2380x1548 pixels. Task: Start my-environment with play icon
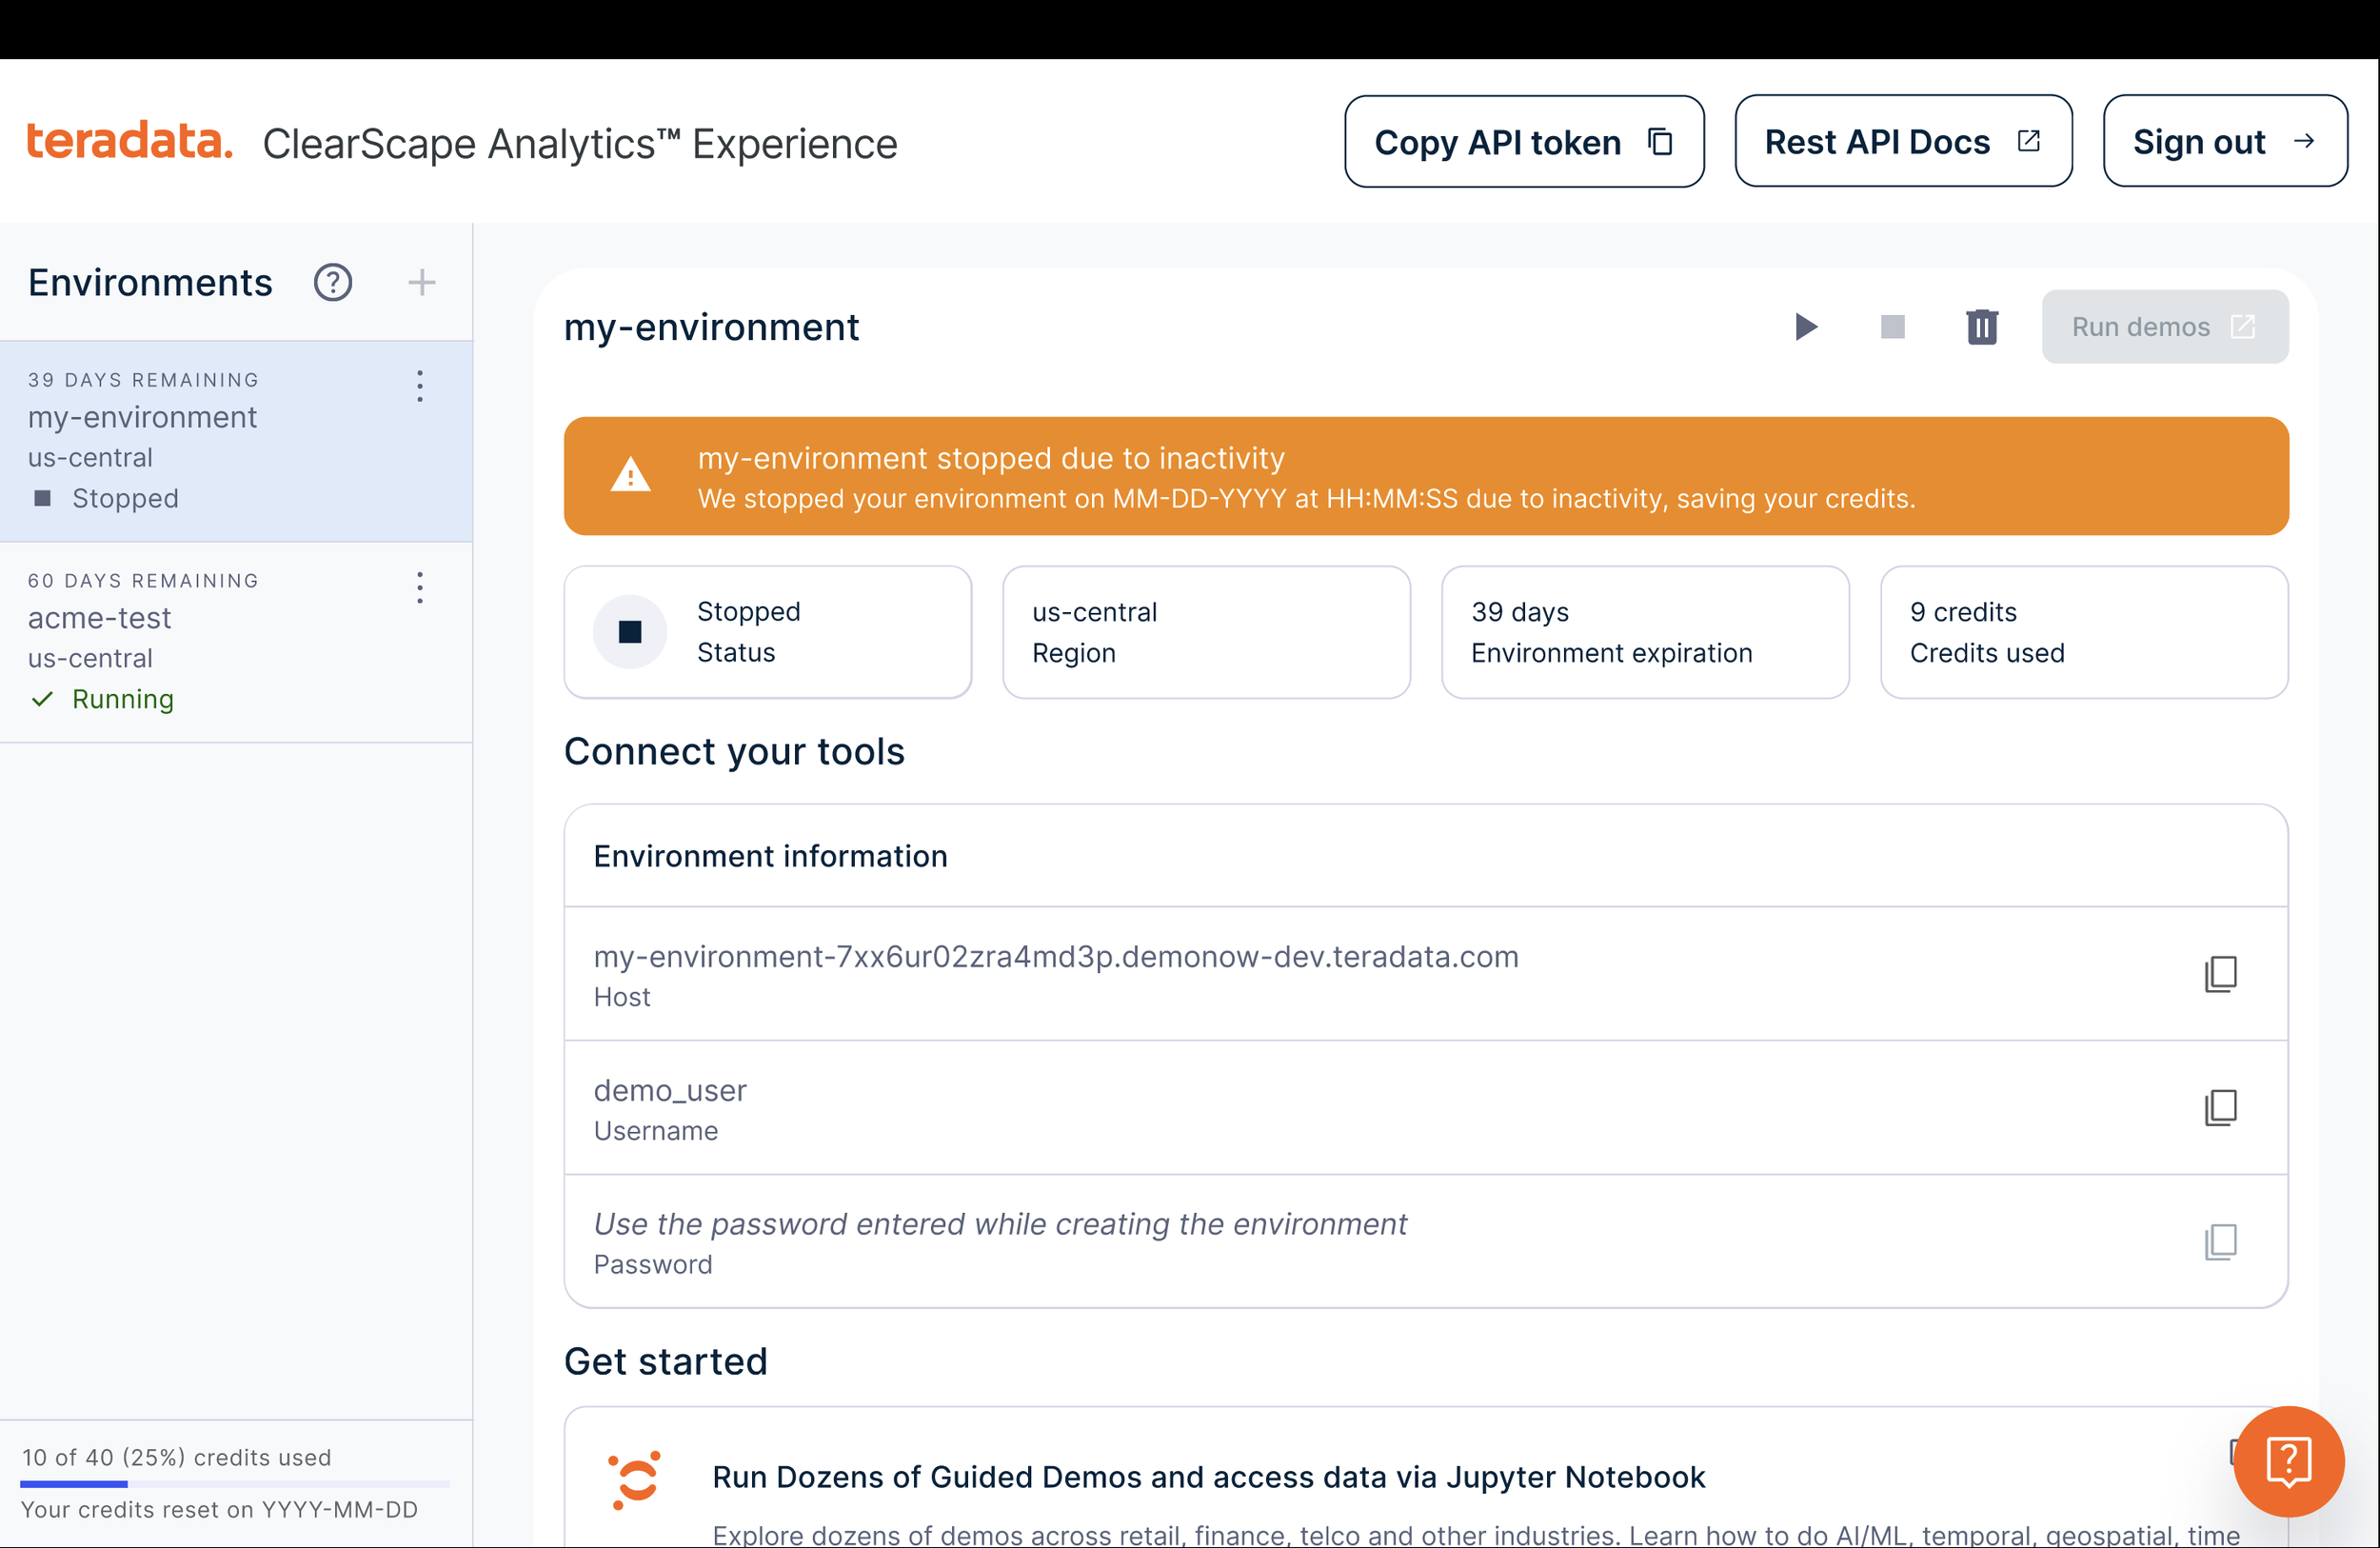[x=1805, y=327]
